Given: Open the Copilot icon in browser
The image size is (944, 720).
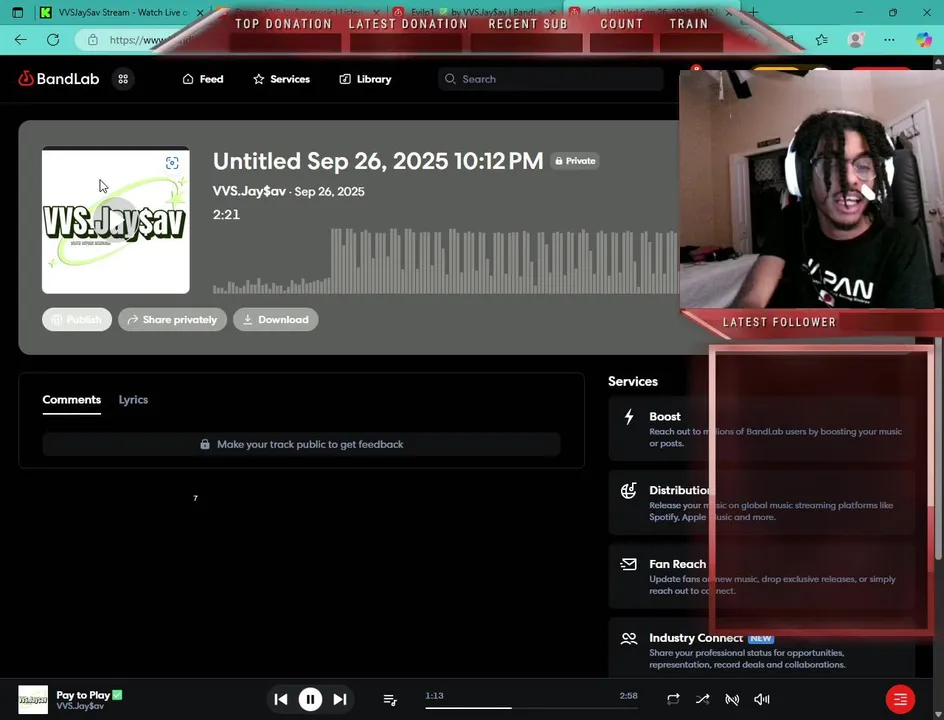Looking at the screenshot, I should [924, 40].
